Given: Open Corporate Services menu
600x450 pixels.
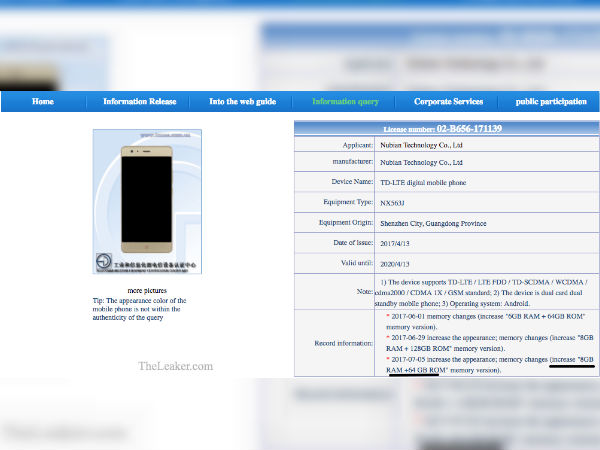Looking at the screenshot, I should [x=448, y=101].
